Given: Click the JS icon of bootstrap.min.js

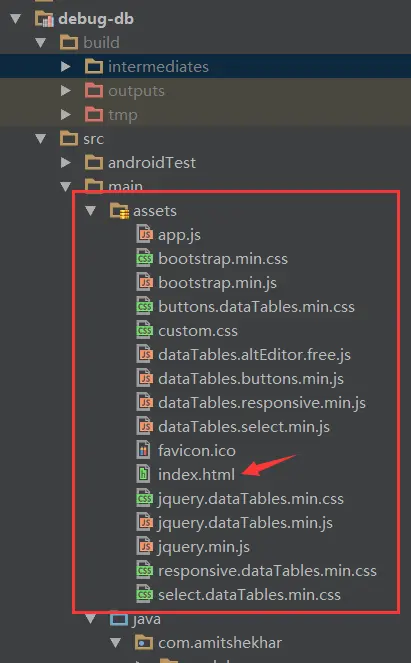Looking at the screenshot, I should tap(144, 282).
